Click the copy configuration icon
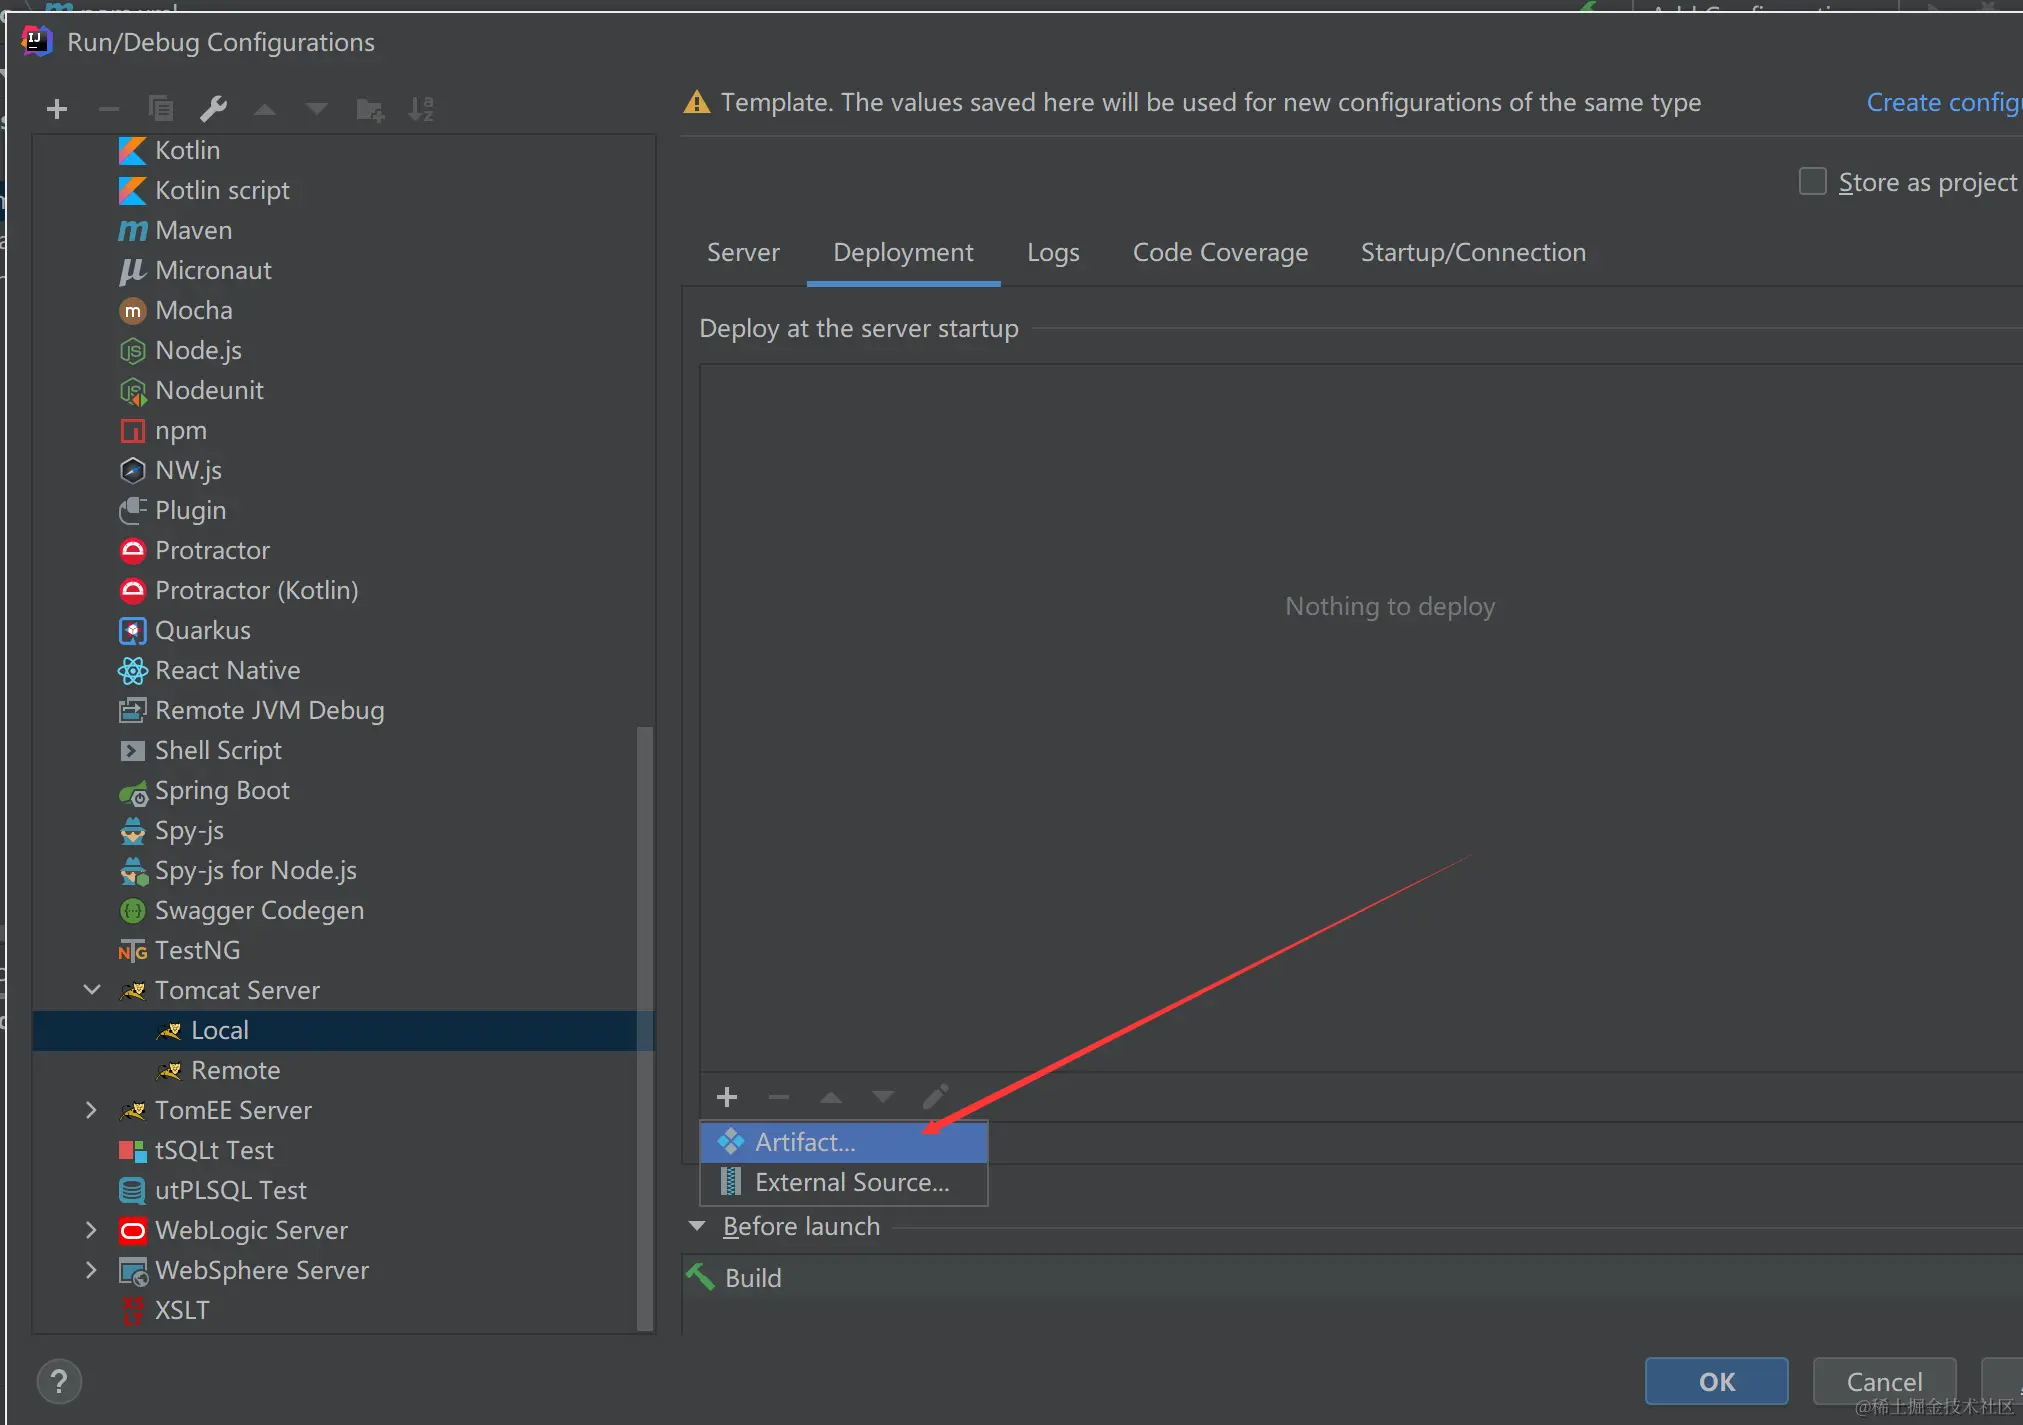This screenshot has width=2023, height=1425. click(x=161, y=109)
